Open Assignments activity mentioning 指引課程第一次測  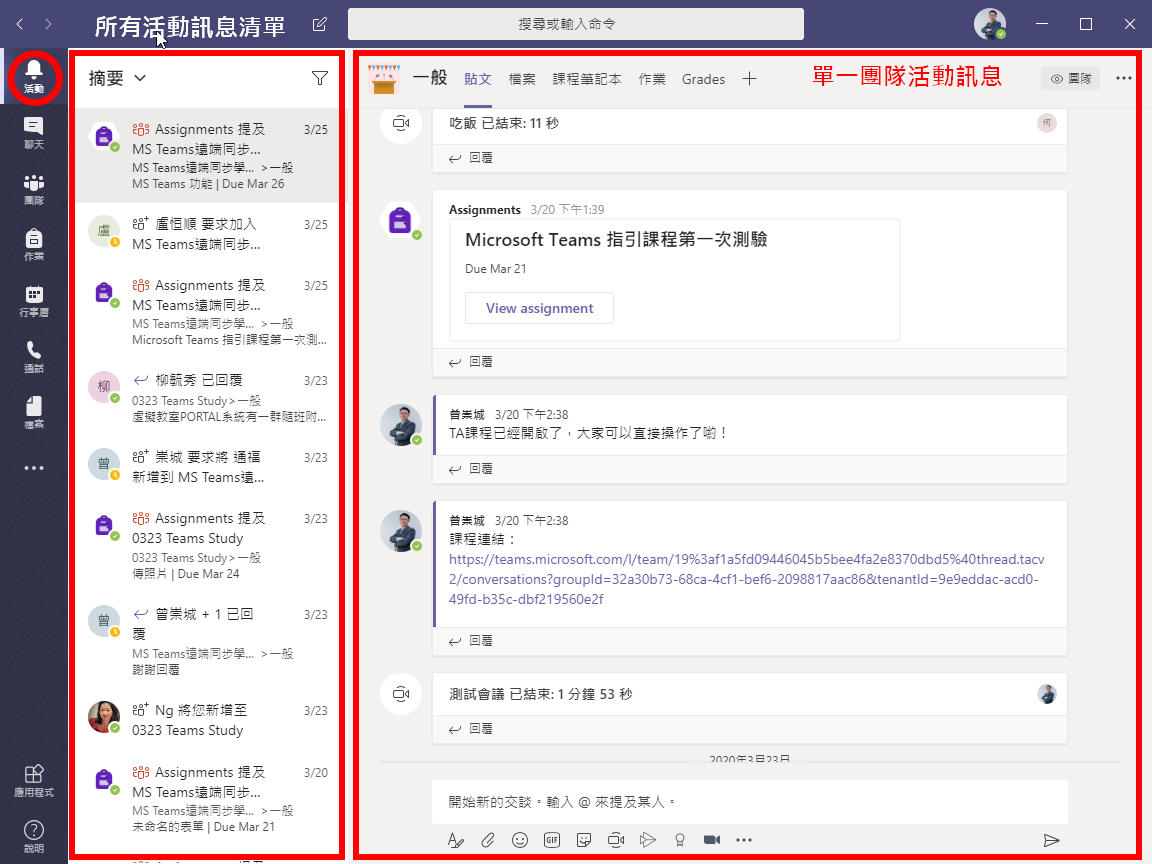[x=208, y=312]
